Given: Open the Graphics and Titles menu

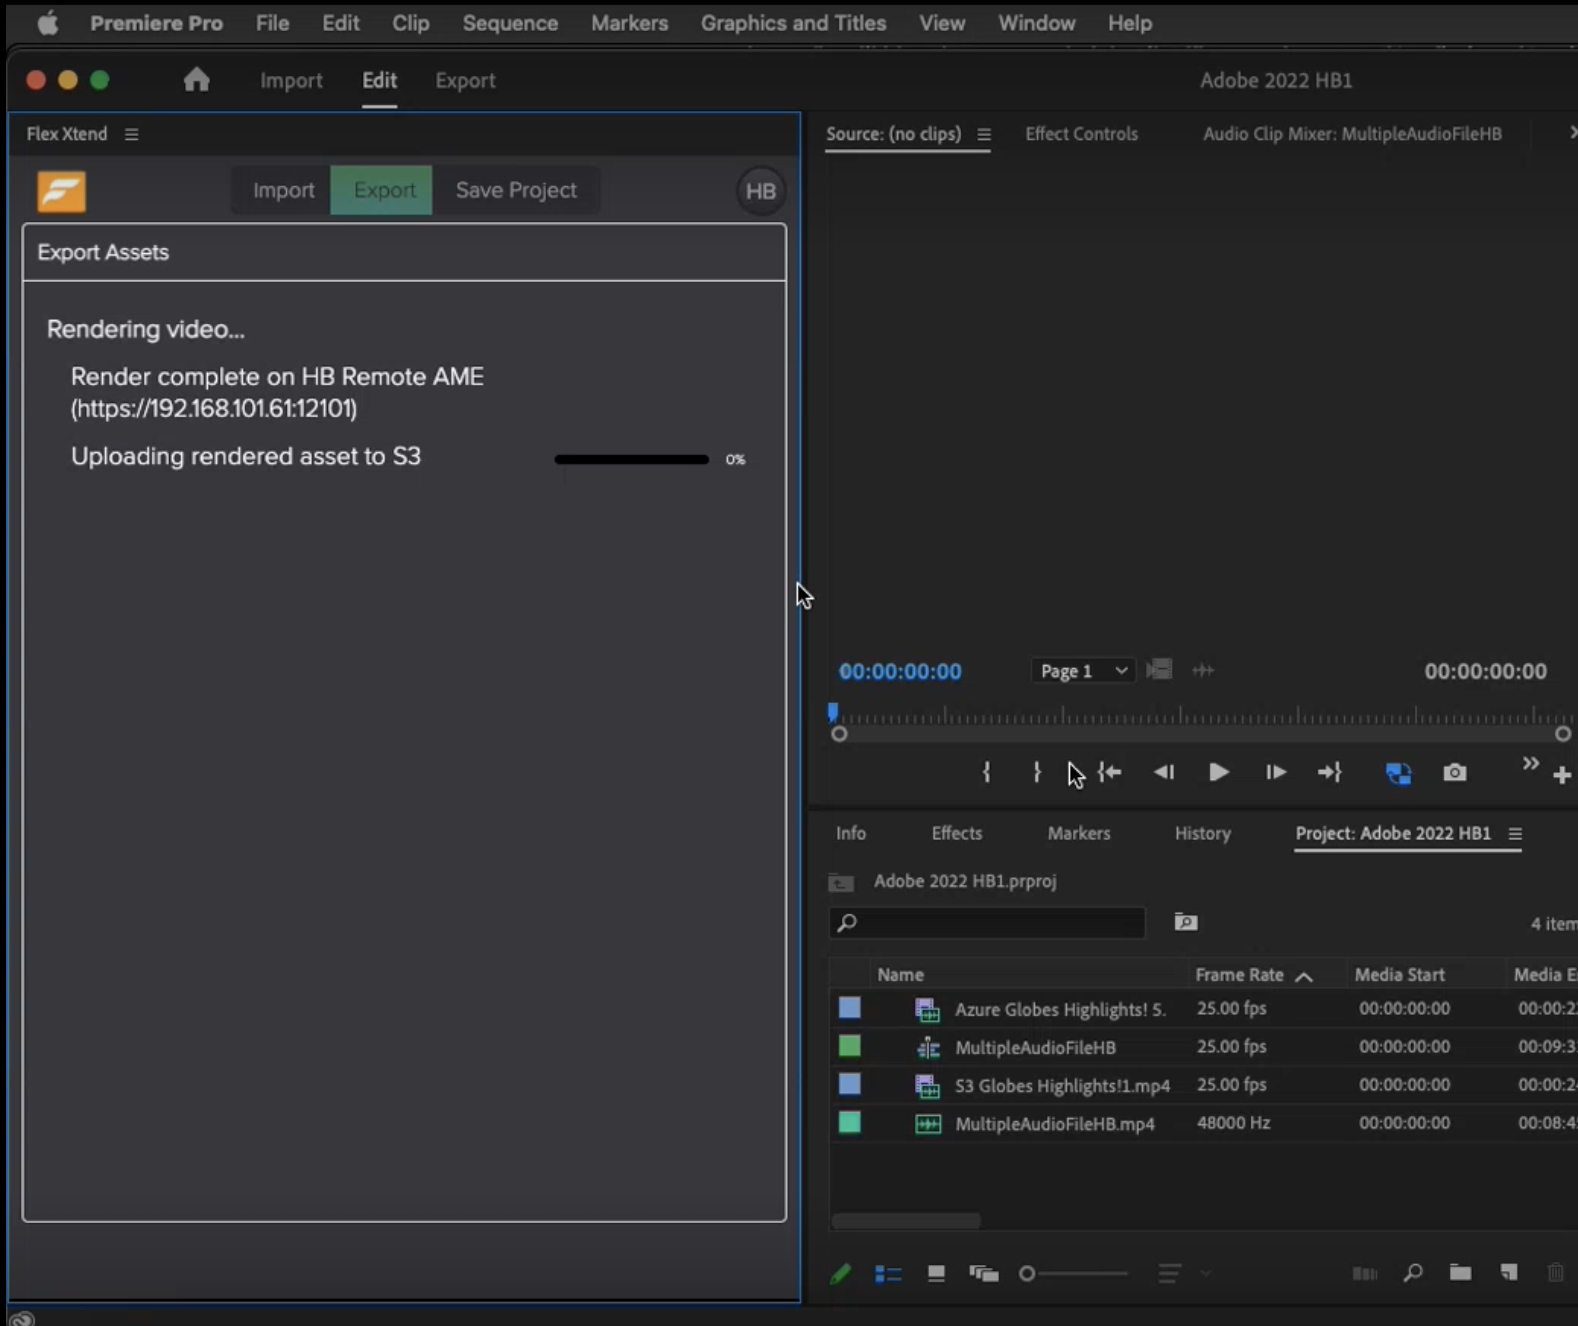Looking at the screenshot, I should [x=793, y=23].
